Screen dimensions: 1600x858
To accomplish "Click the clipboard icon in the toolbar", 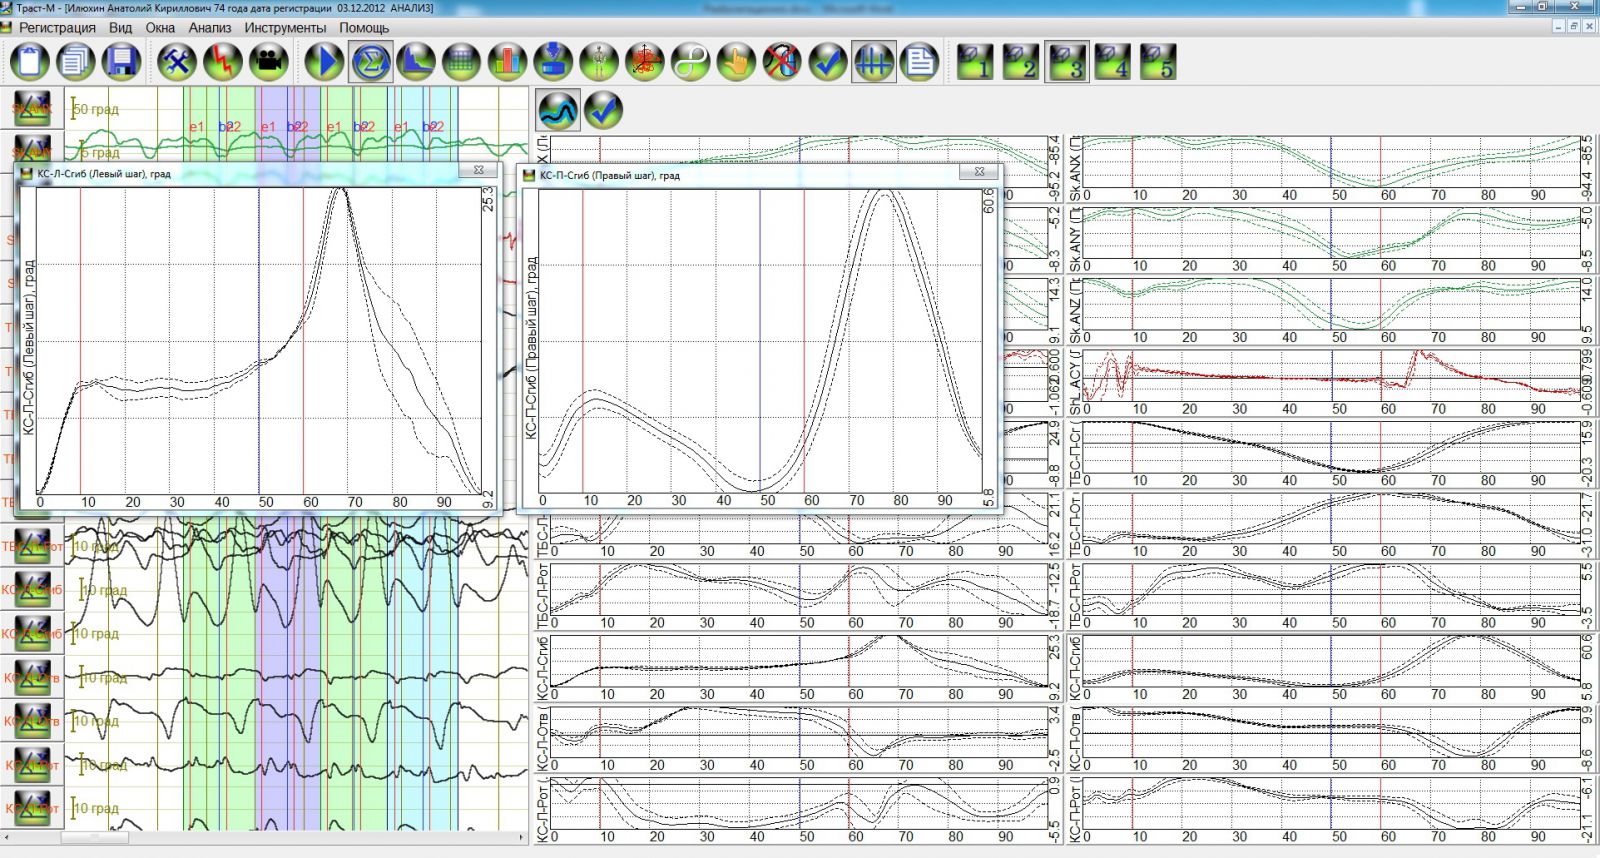I will coord(30,62).
